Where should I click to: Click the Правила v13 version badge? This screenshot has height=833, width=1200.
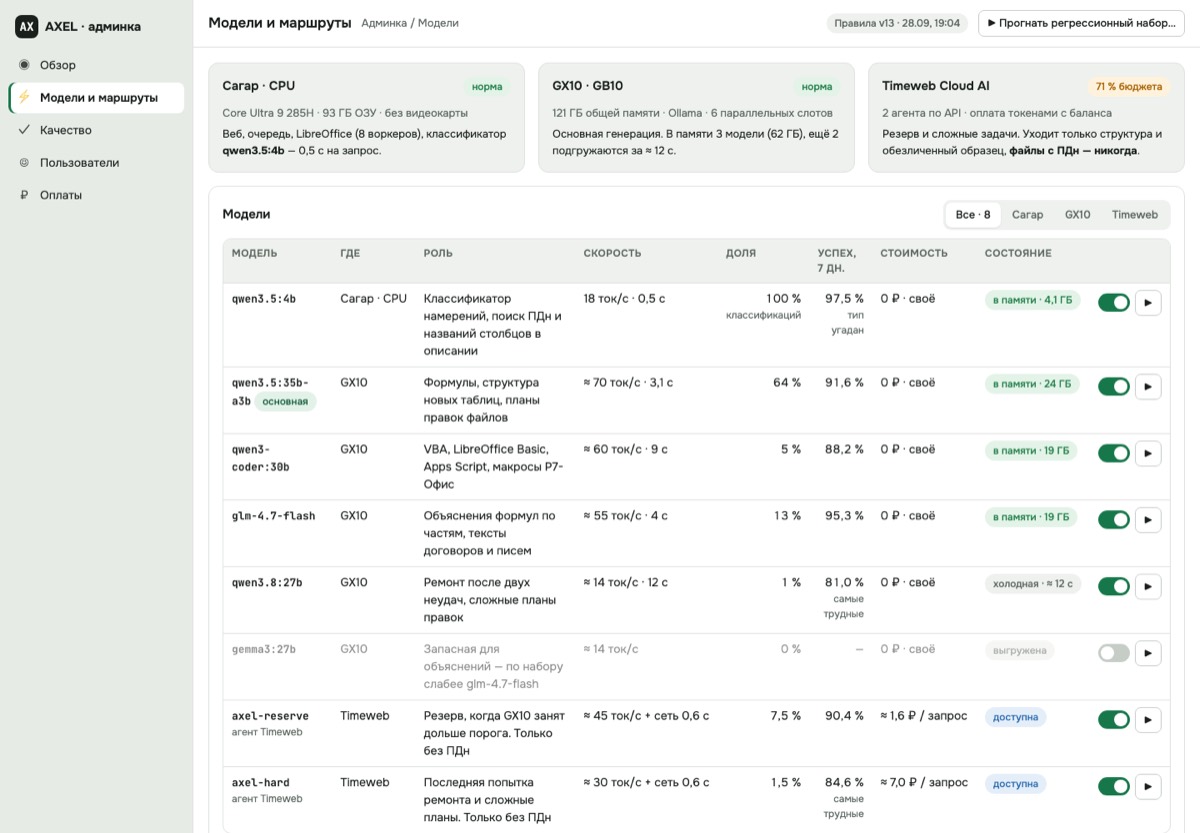tap(896, 23)
